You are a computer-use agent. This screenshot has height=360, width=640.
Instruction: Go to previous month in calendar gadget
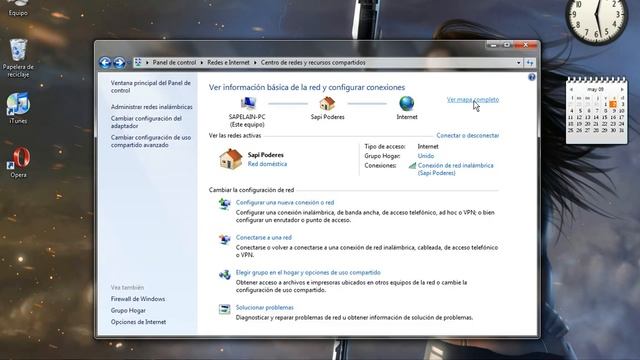pos(571,89)
